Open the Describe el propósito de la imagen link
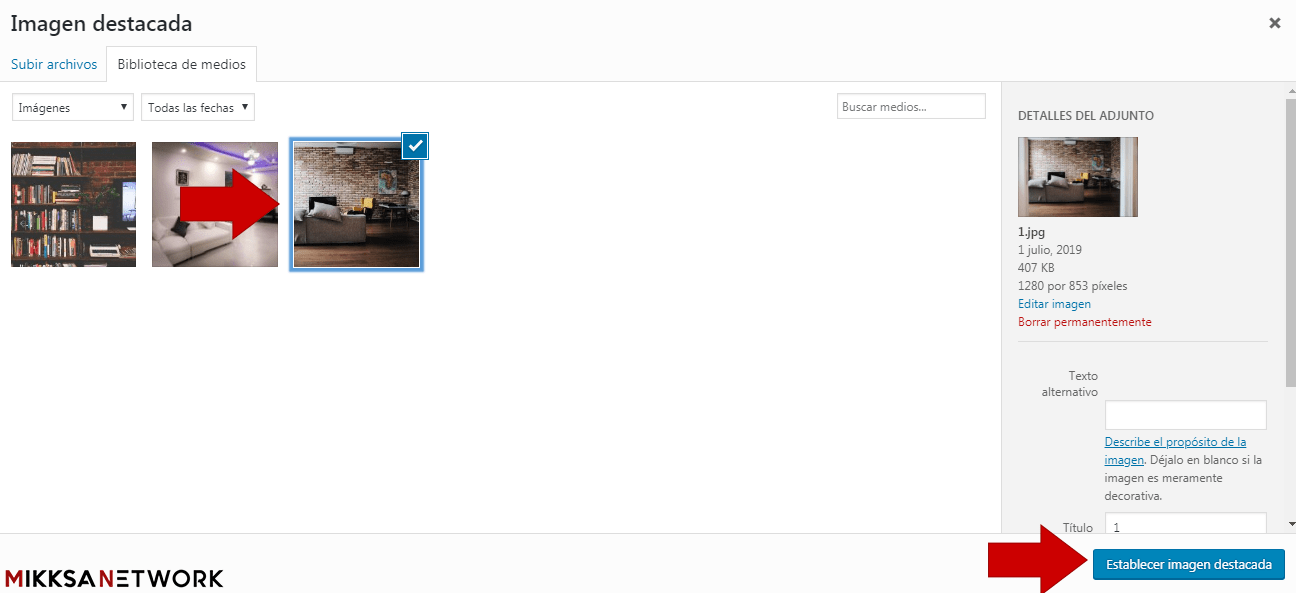The height and width of the screenshot is (593, 1296). click(x=1175, y=442)
